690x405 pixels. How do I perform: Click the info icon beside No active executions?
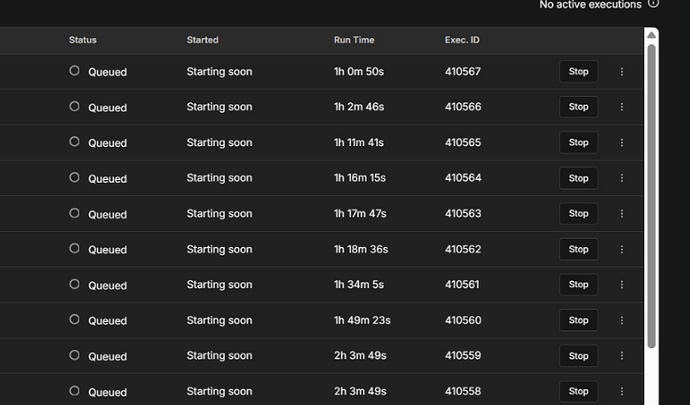click(x=654, y=4)
